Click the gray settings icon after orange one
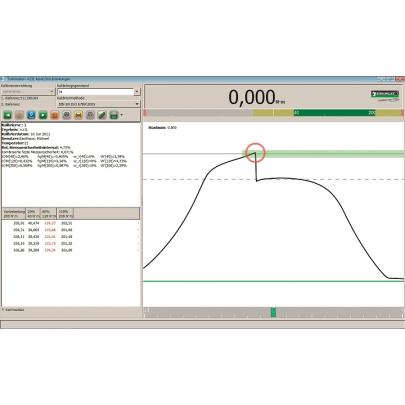The image size is (405, 405). [x=67, y=115]
